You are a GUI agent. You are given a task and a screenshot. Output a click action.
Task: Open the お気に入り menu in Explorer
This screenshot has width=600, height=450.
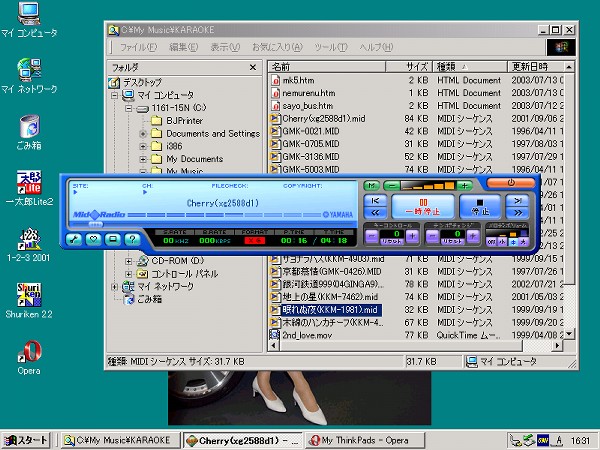point(277,47)
